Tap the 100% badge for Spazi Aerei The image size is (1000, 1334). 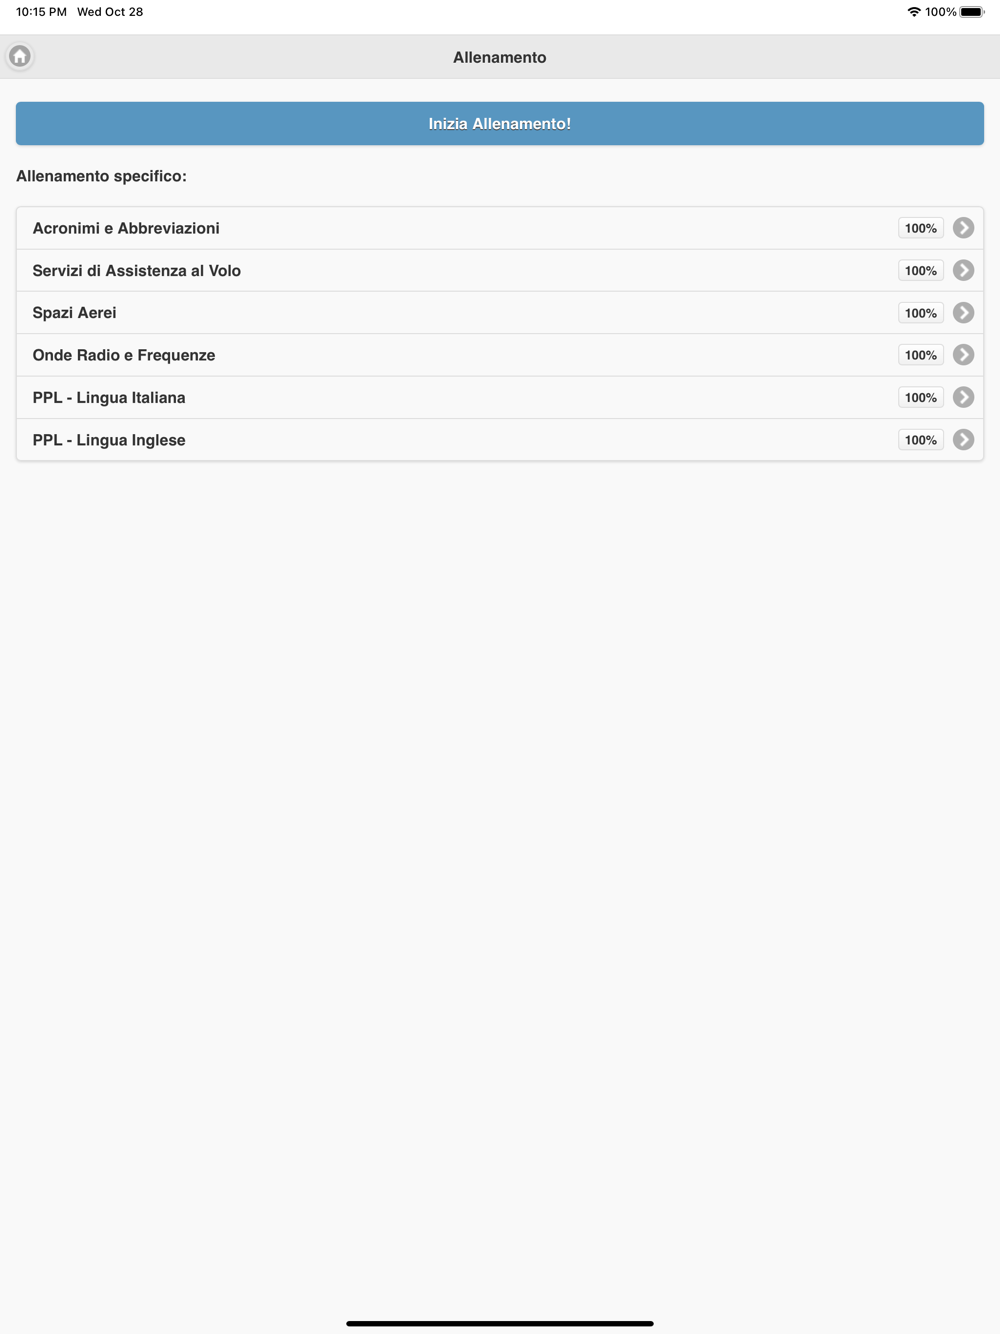(921, 313)
